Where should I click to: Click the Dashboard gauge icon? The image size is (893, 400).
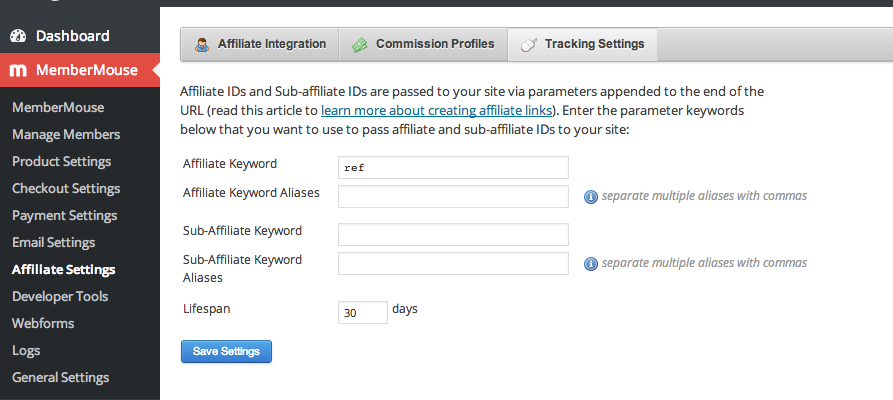pyautogui.click(x=18, y=36)
